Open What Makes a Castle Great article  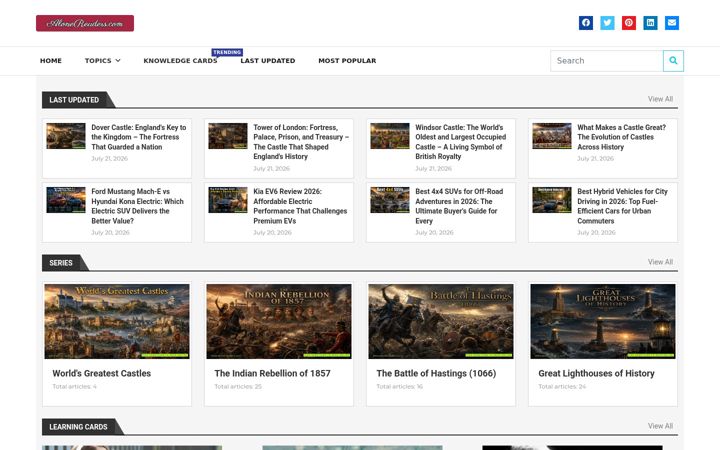click(x=621, y=137)
